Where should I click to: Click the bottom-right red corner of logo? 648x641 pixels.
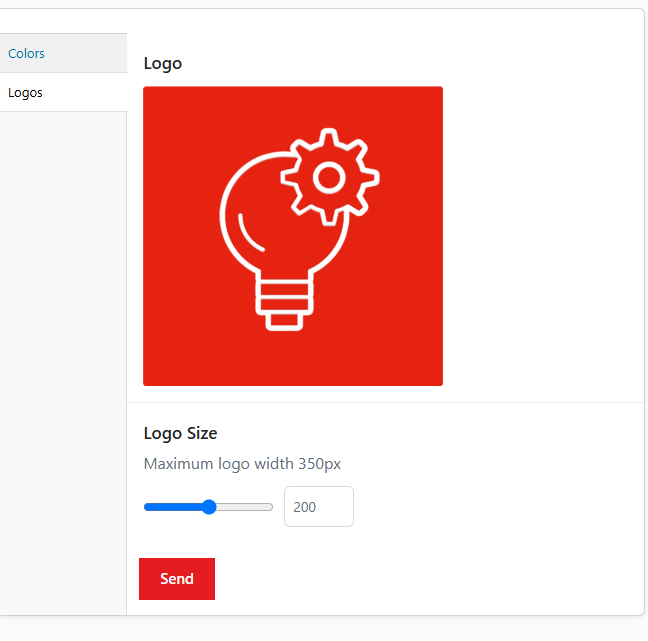click(434, 377)
